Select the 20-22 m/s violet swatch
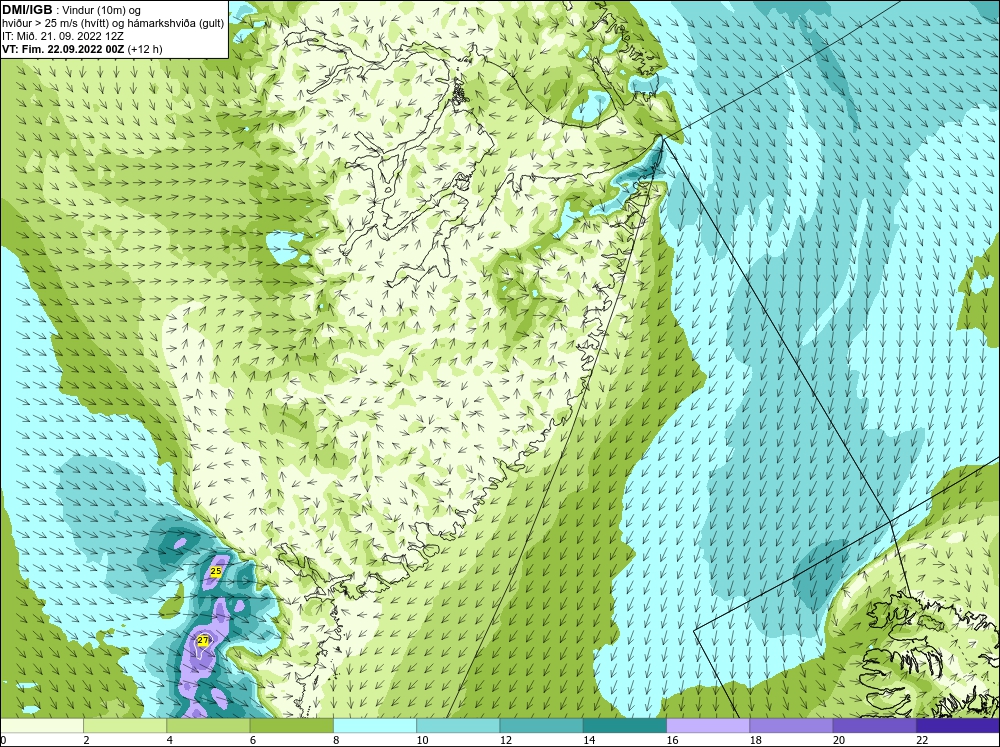Image resolution: width=1000 pixels, height=747 pixels. tap(874, 725)
